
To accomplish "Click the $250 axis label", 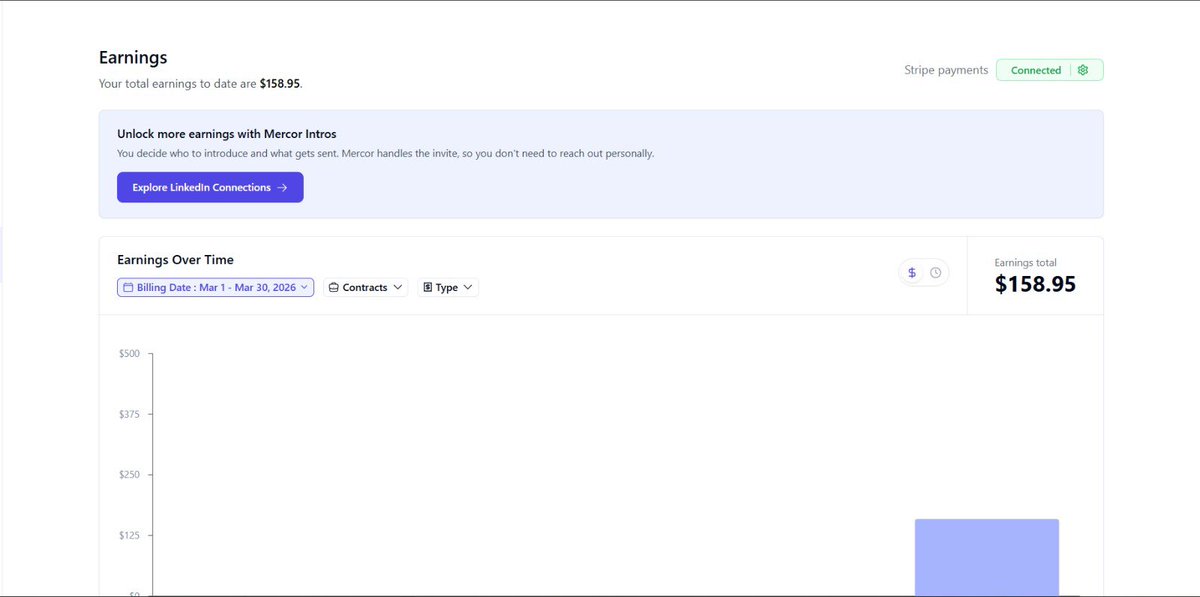I will pos(130,475).
